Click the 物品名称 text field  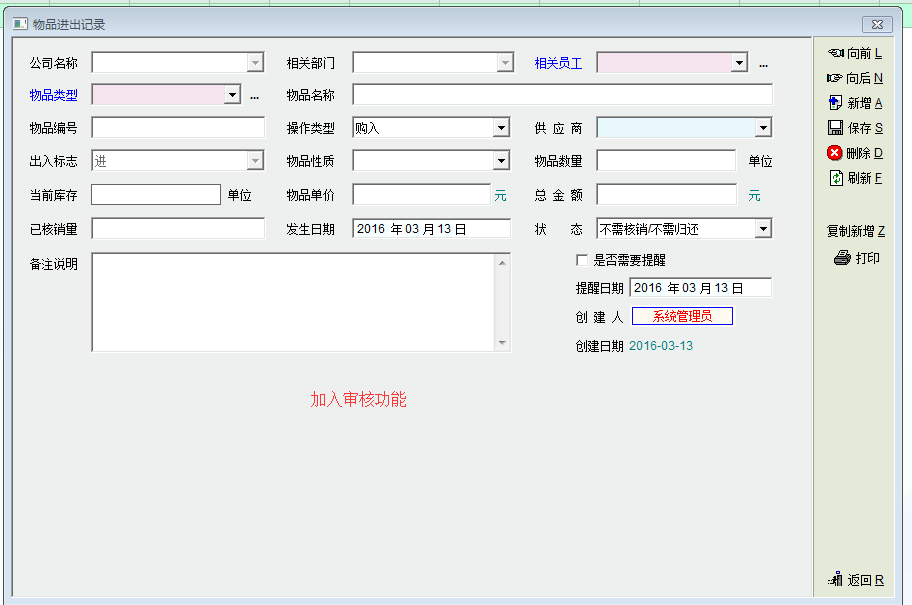point(562,95)
